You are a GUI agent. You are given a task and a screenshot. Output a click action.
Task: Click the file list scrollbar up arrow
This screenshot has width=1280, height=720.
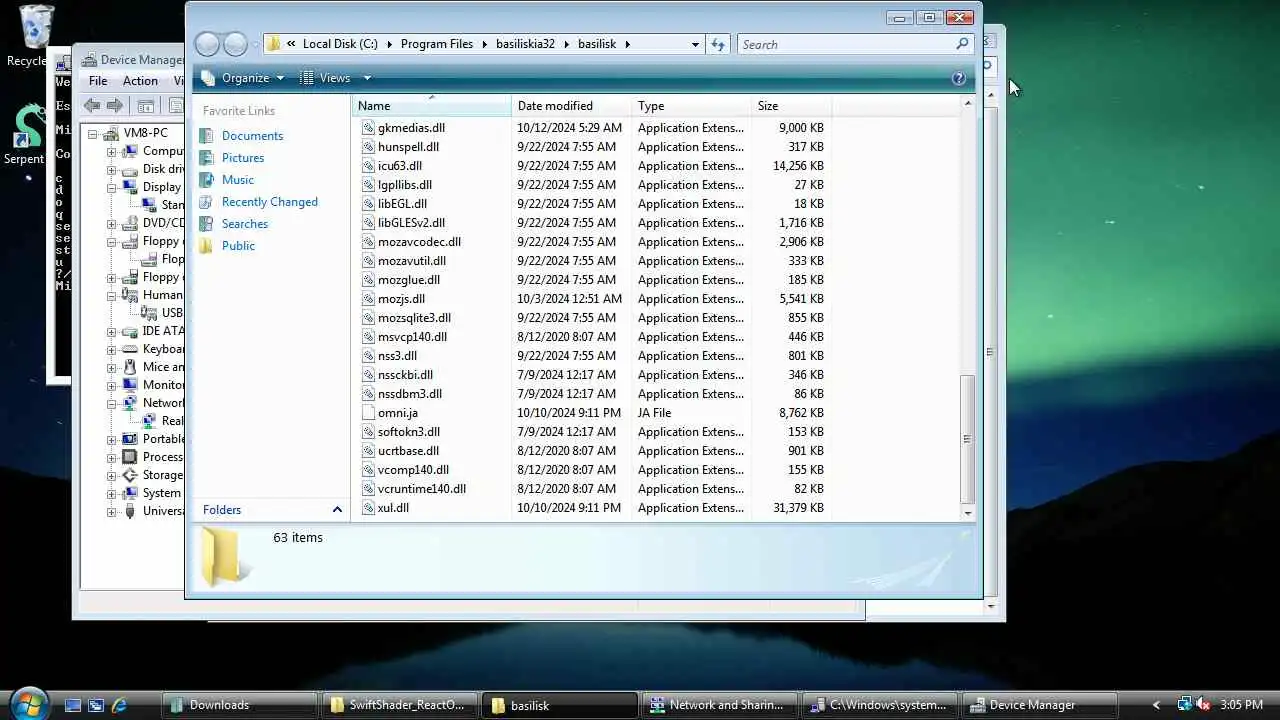[x=967, y=104]
